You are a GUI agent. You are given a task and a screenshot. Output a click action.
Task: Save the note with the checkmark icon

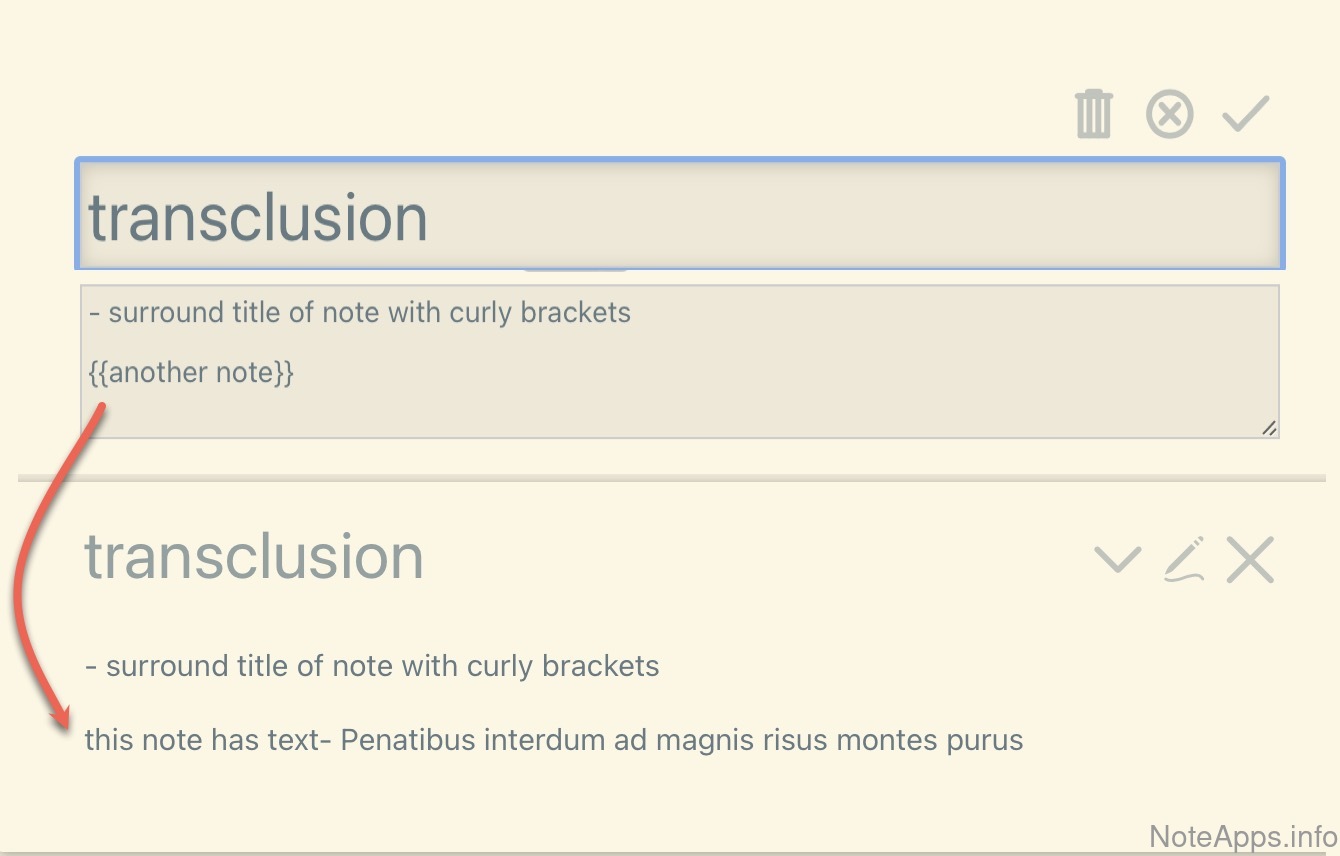(1245, 114)
